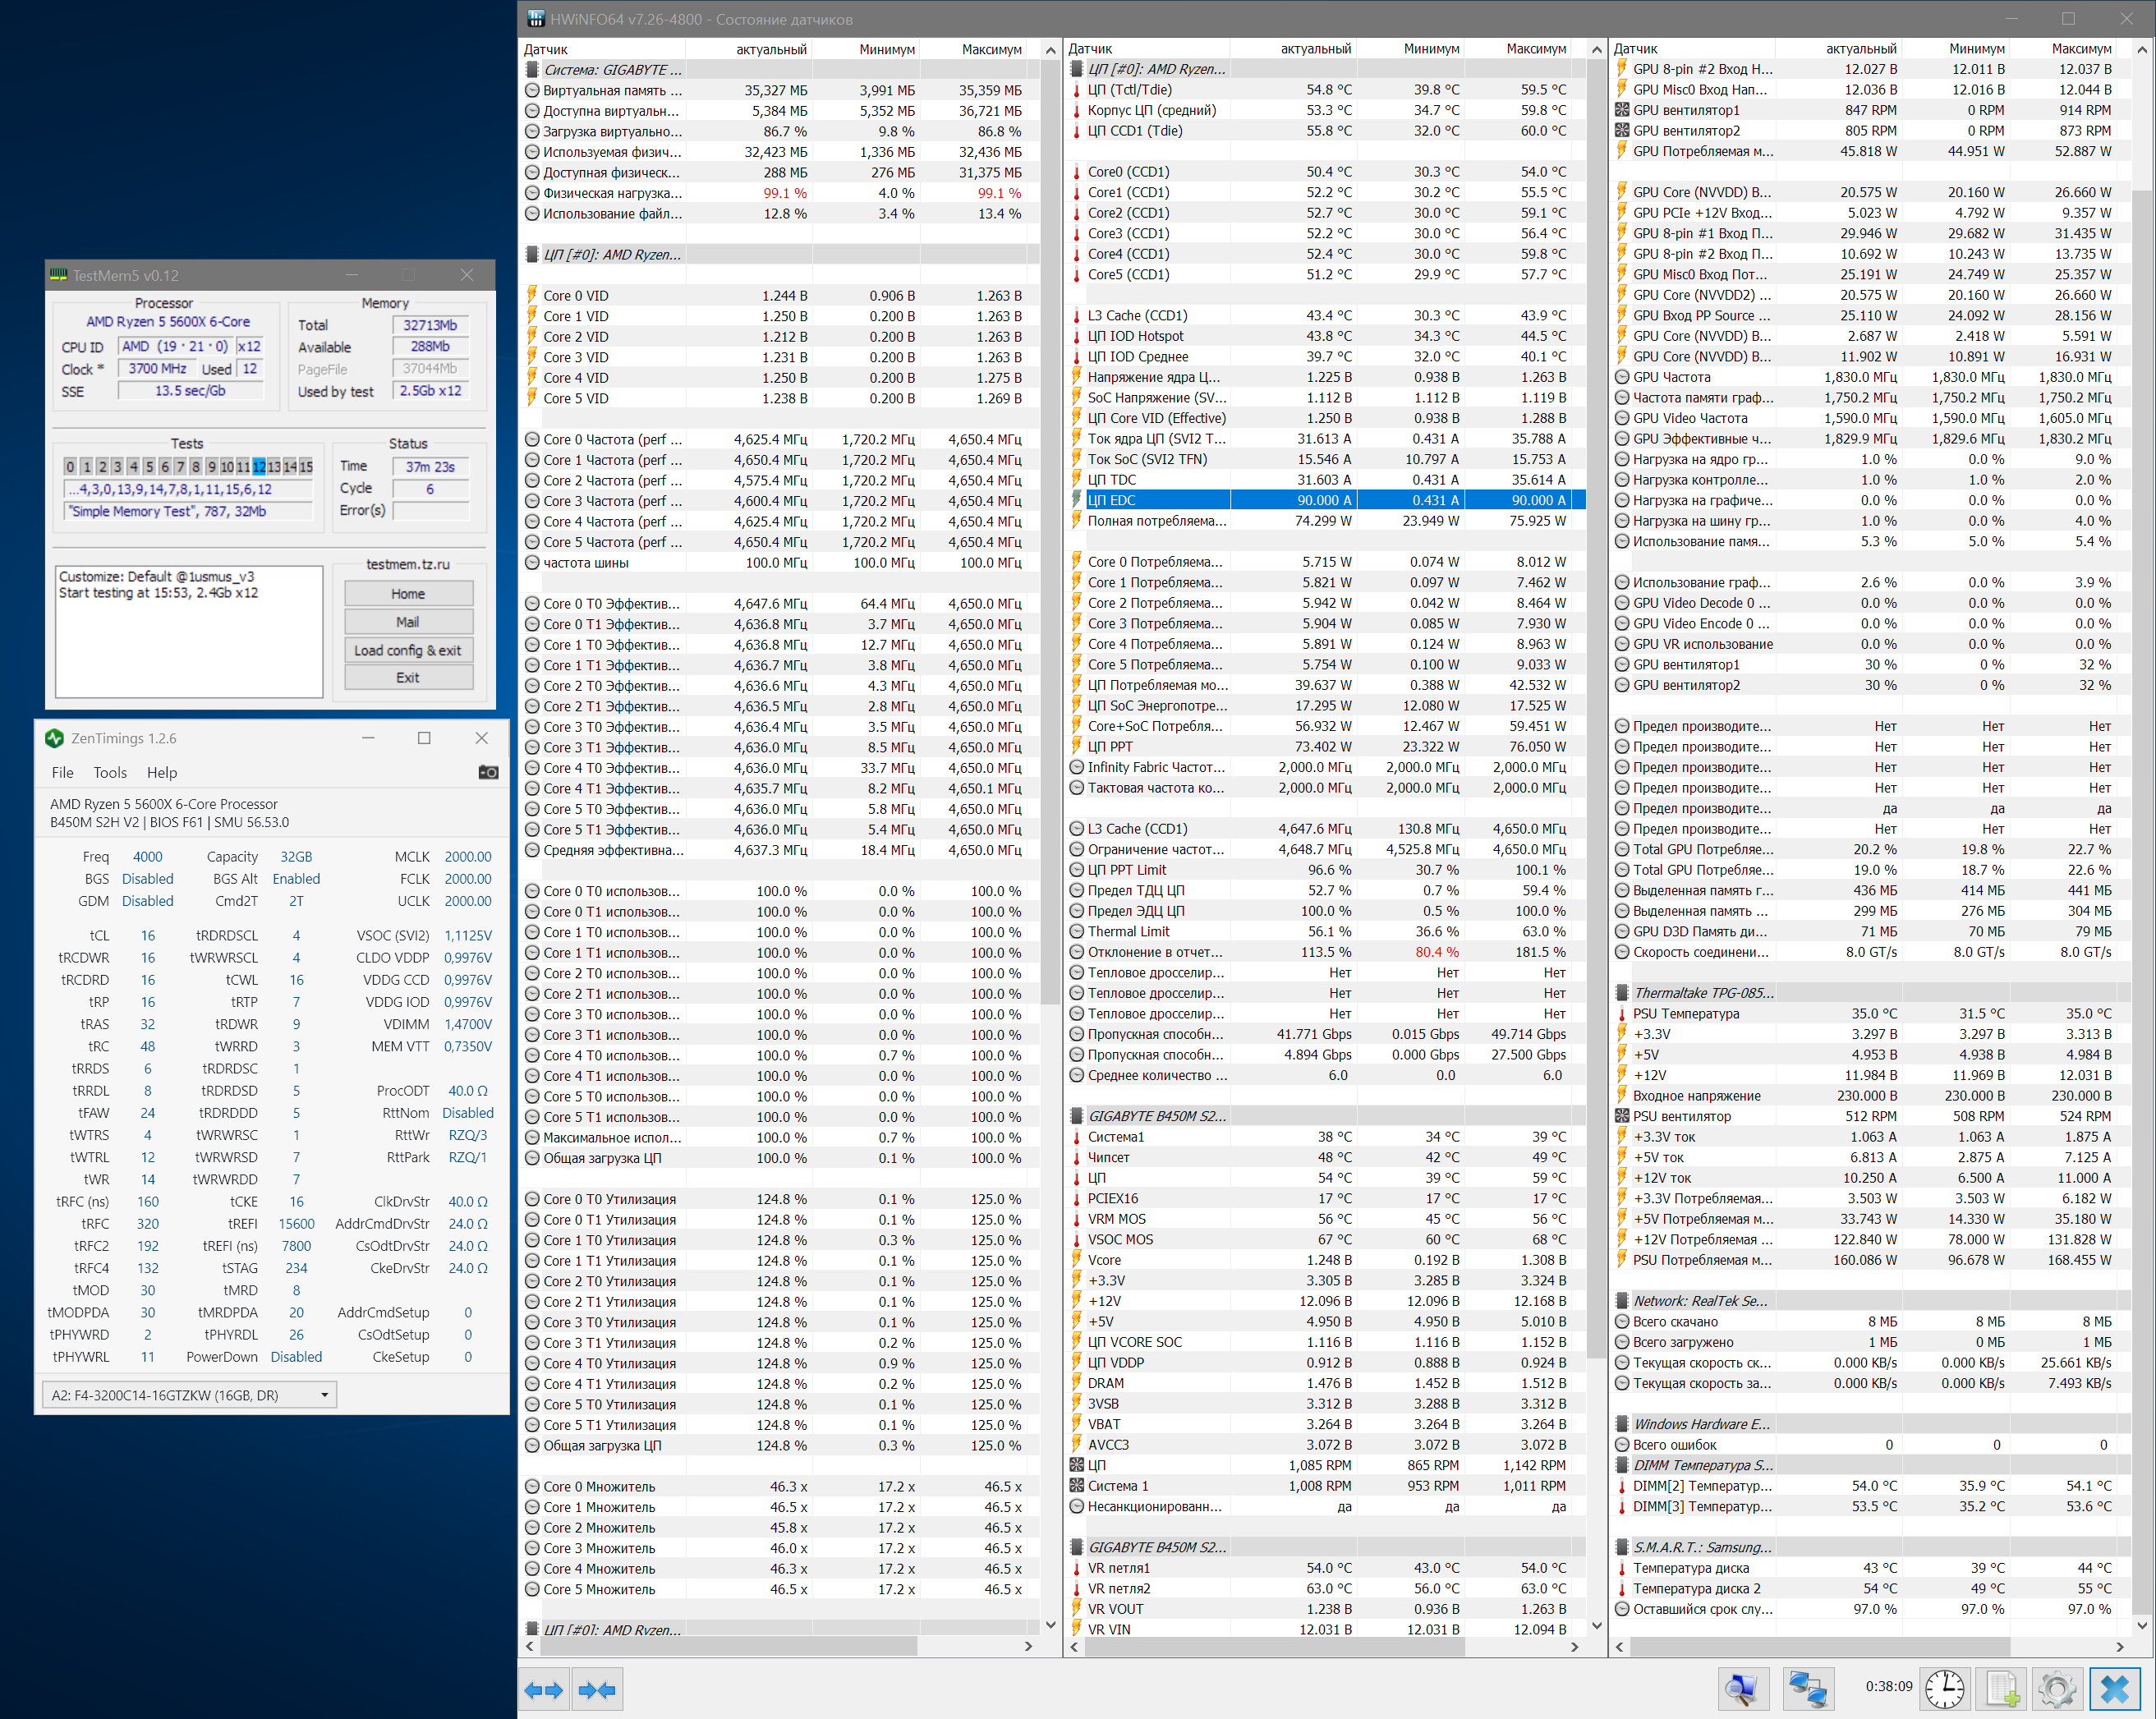This screenshot has height=1719, width=2156.
Task: Open the Help menu in ZenTimings
Action: pyautogui.click(x=162, y=772)
